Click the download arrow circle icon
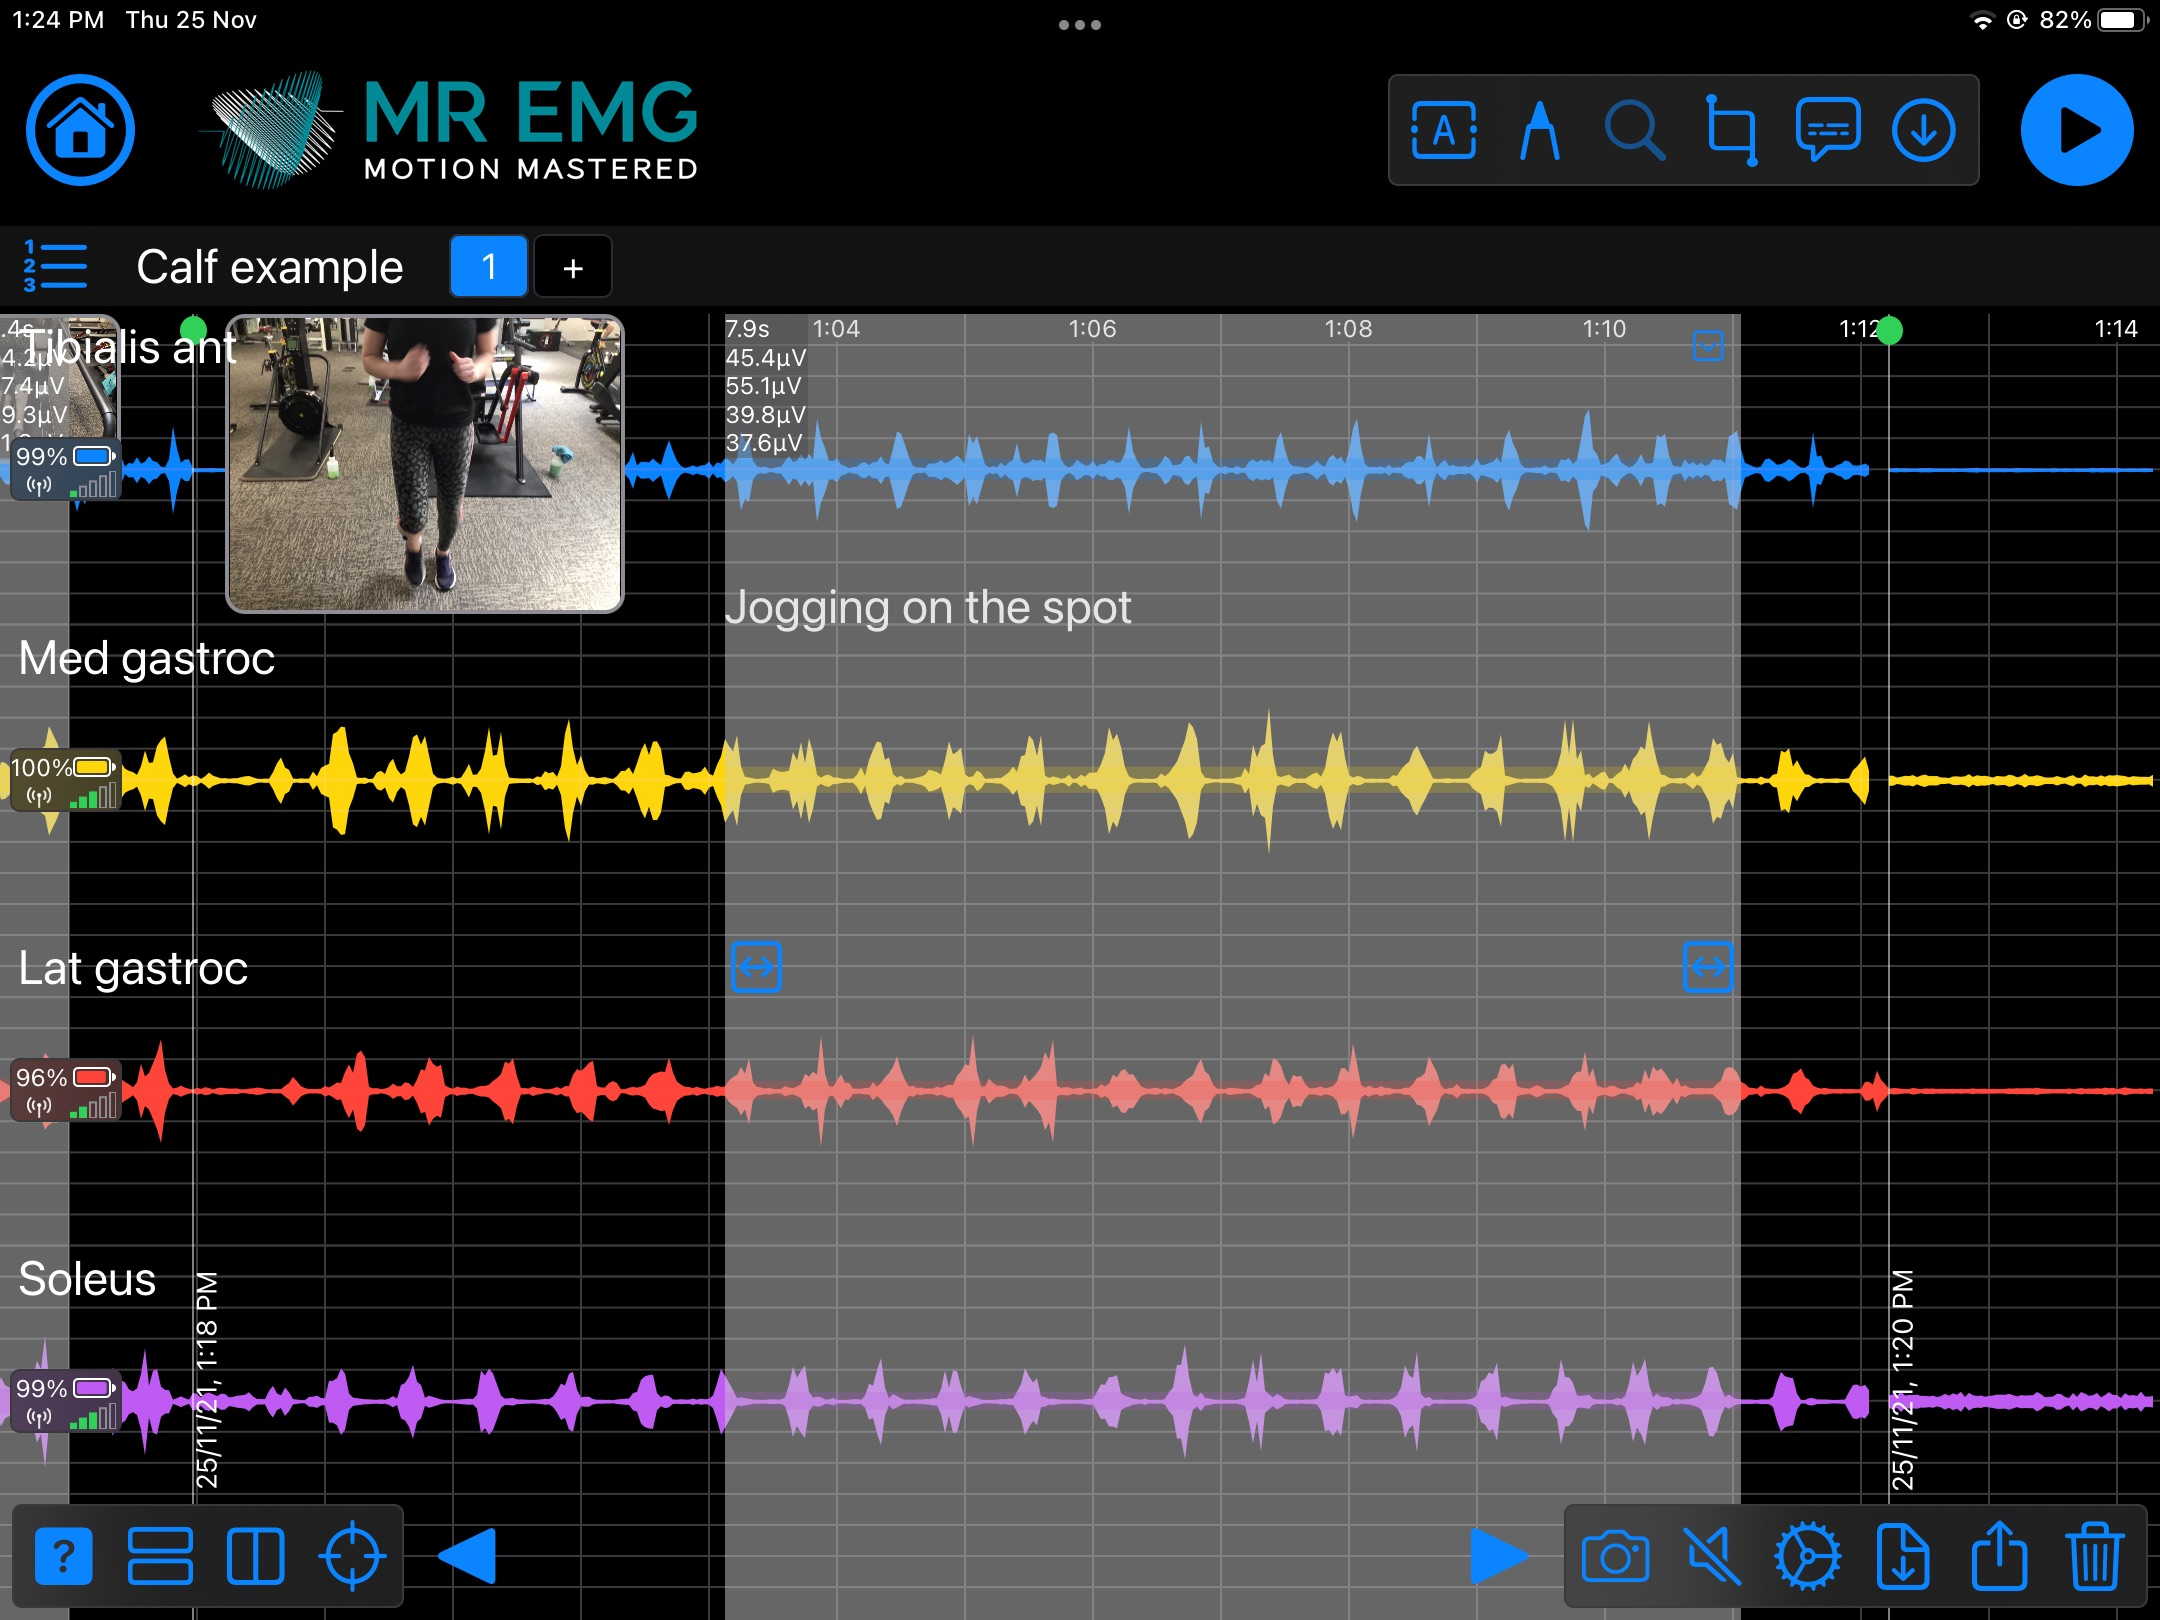The width and height of the screenshot is (2160, 1620). pos(1923,130)
